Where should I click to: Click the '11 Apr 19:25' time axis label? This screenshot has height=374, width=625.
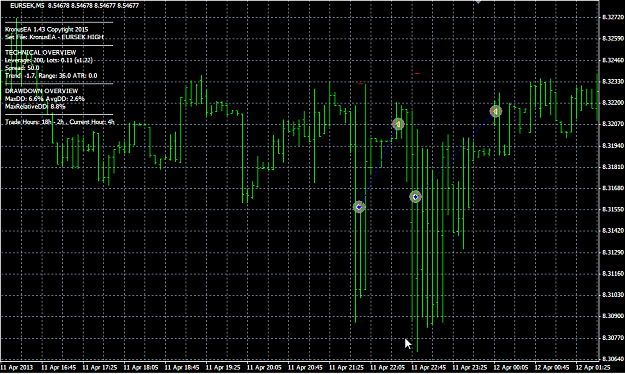click(x=223, y=368)
